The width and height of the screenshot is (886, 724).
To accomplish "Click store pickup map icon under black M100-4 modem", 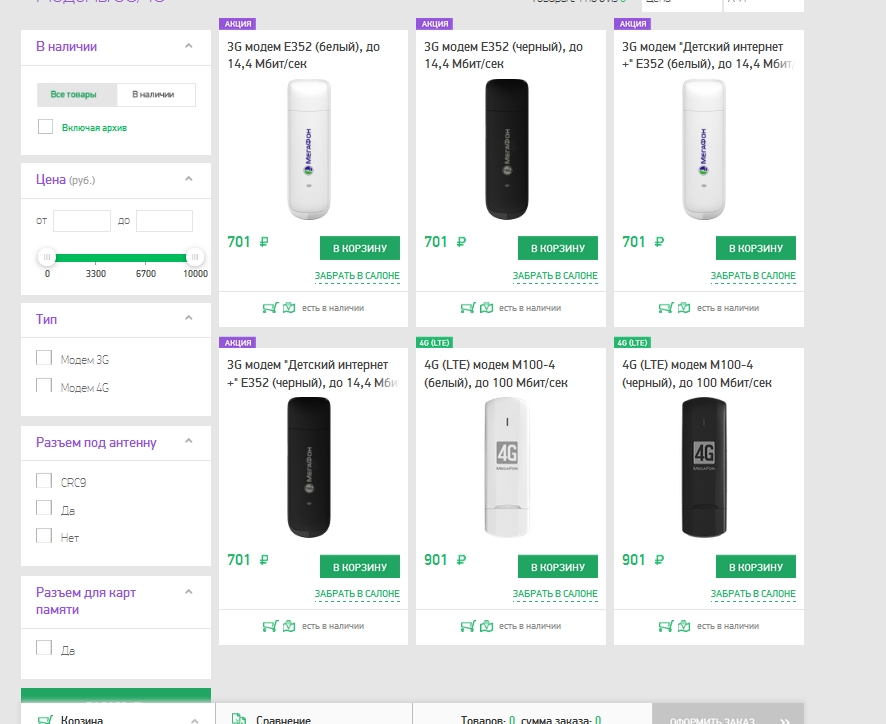I will click(x=685, y=626).
